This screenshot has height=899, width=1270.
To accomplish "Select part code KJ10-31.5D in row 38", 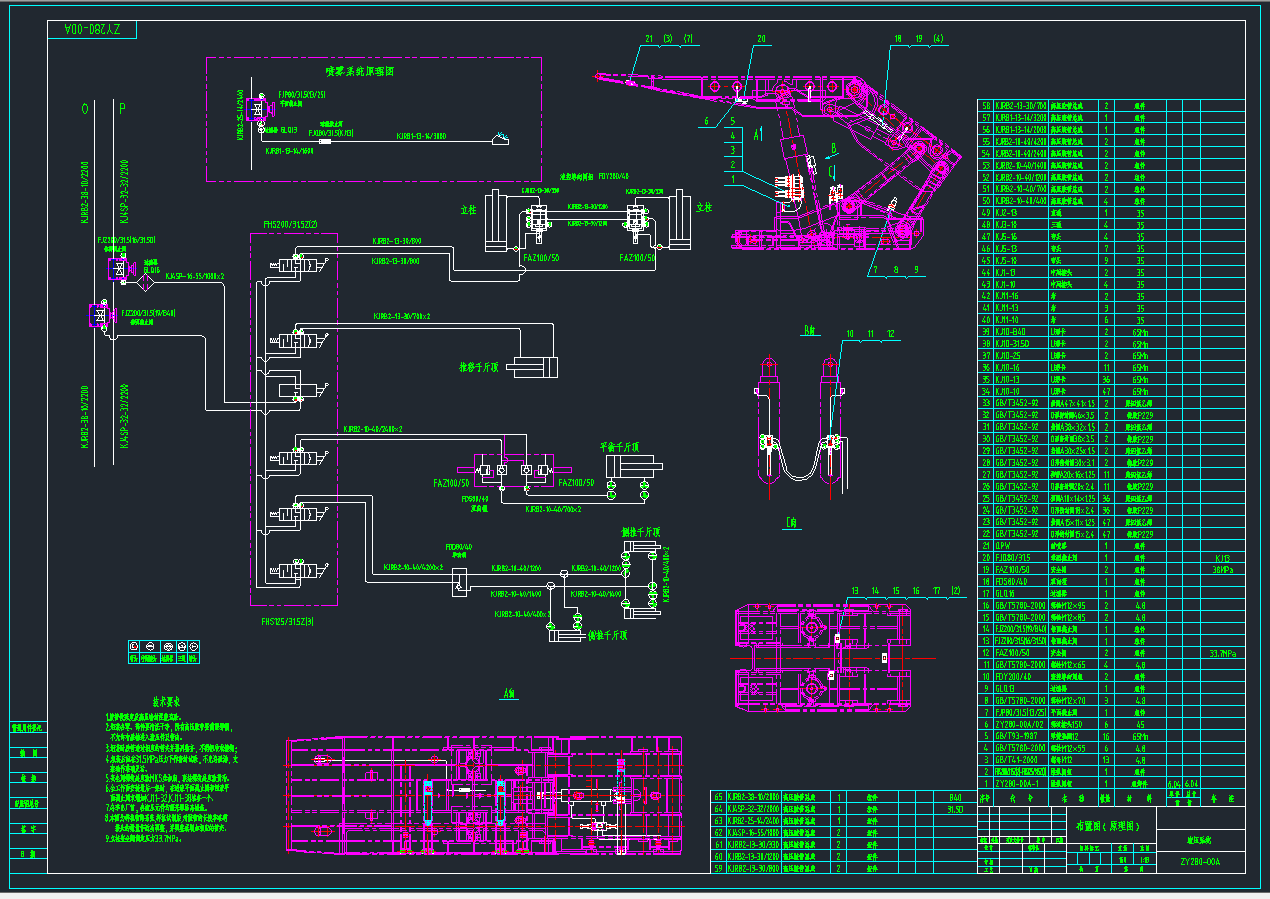I will [1013, 344].
